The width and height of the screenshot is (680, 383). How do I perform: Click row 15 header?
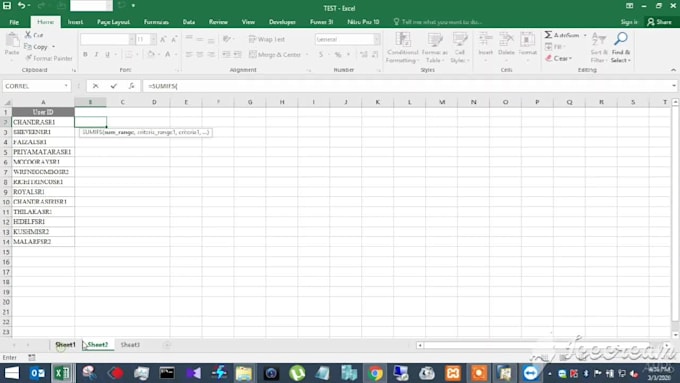(x=6, y=252)
